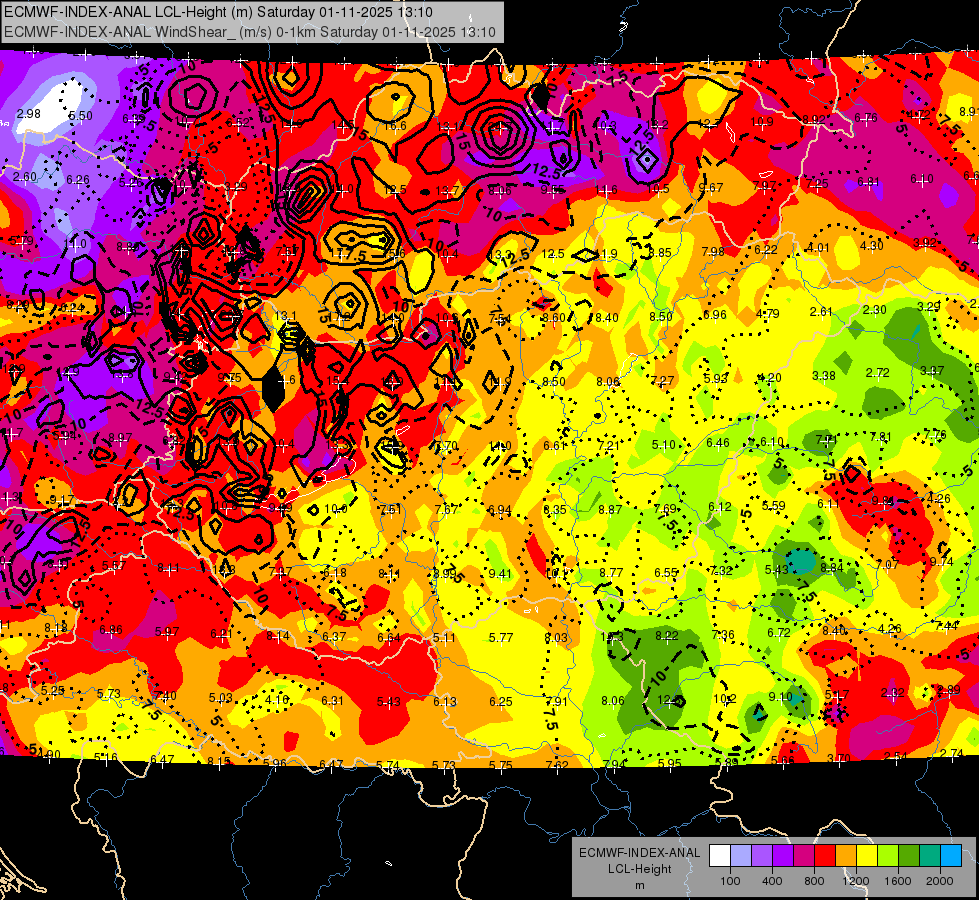Click the map value '4.01'
The image size is (979, 900).
click(819, 247)
